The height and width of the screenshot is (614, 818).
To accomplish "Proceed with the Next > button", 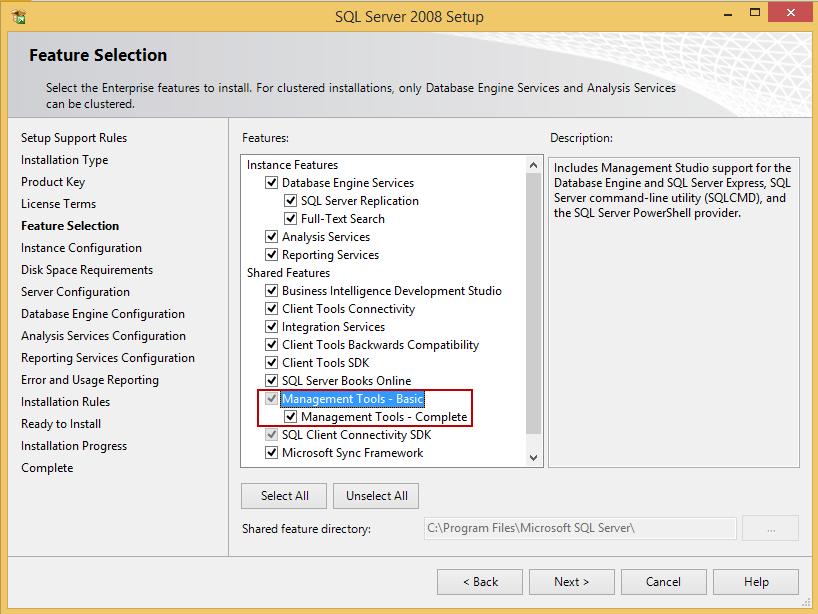I will (x=572, y=582).
